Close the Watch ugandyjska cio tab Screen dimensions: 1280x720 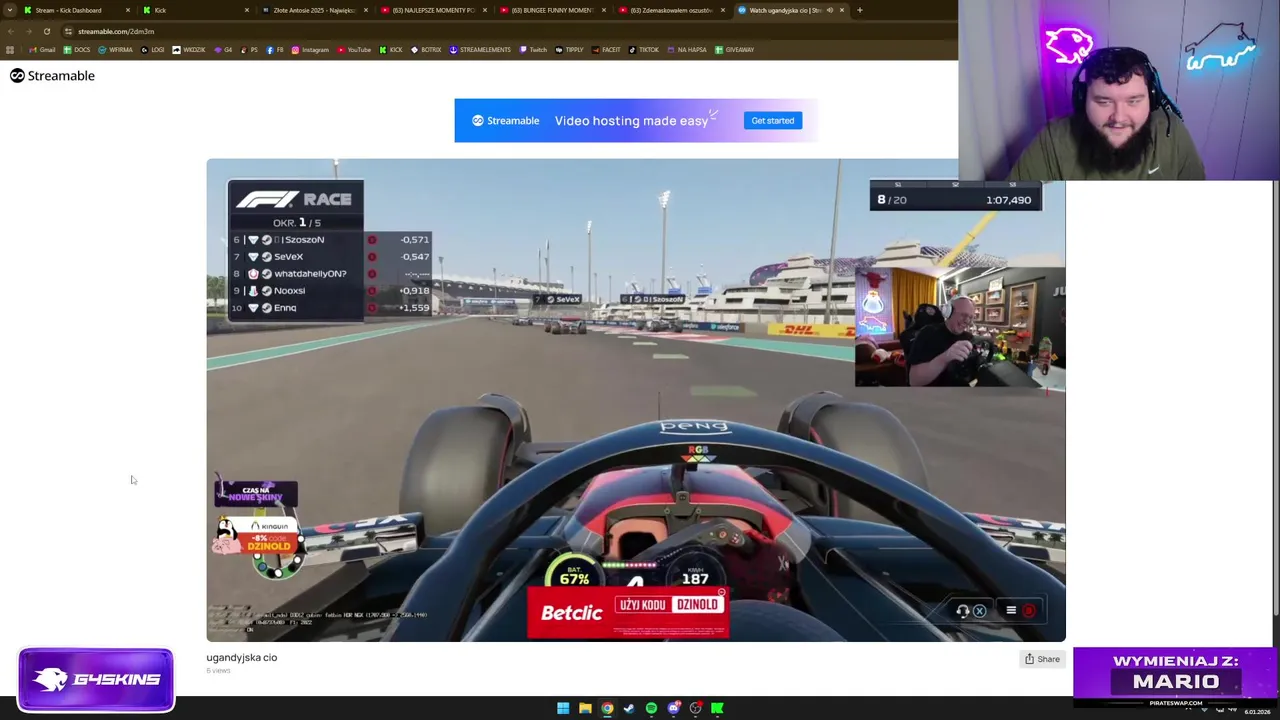coord(842,10)
